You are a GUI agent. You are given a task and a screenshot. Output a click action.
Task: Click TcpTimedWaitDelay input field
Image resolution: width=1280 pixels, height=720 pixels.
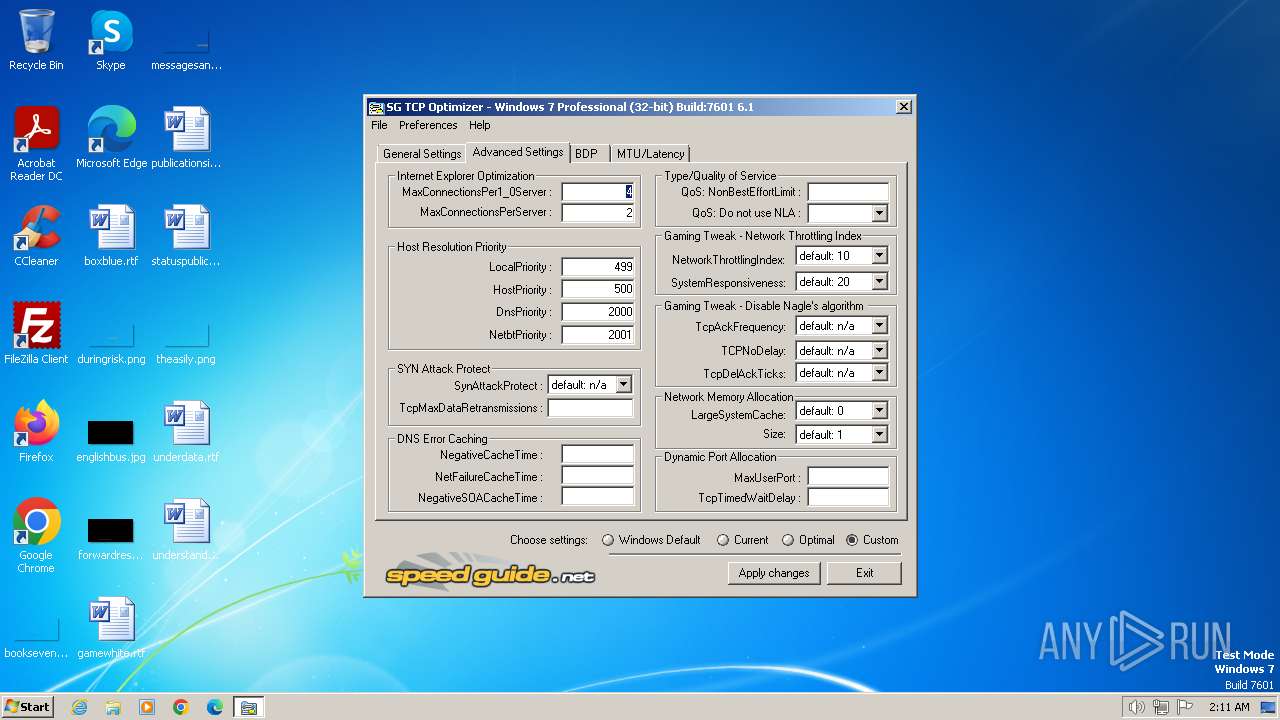(848, 498)
